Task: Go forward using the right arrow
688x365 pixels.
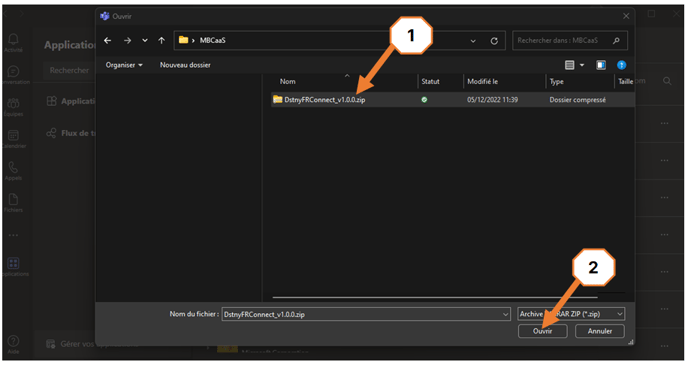Action: tap(127, 40)
